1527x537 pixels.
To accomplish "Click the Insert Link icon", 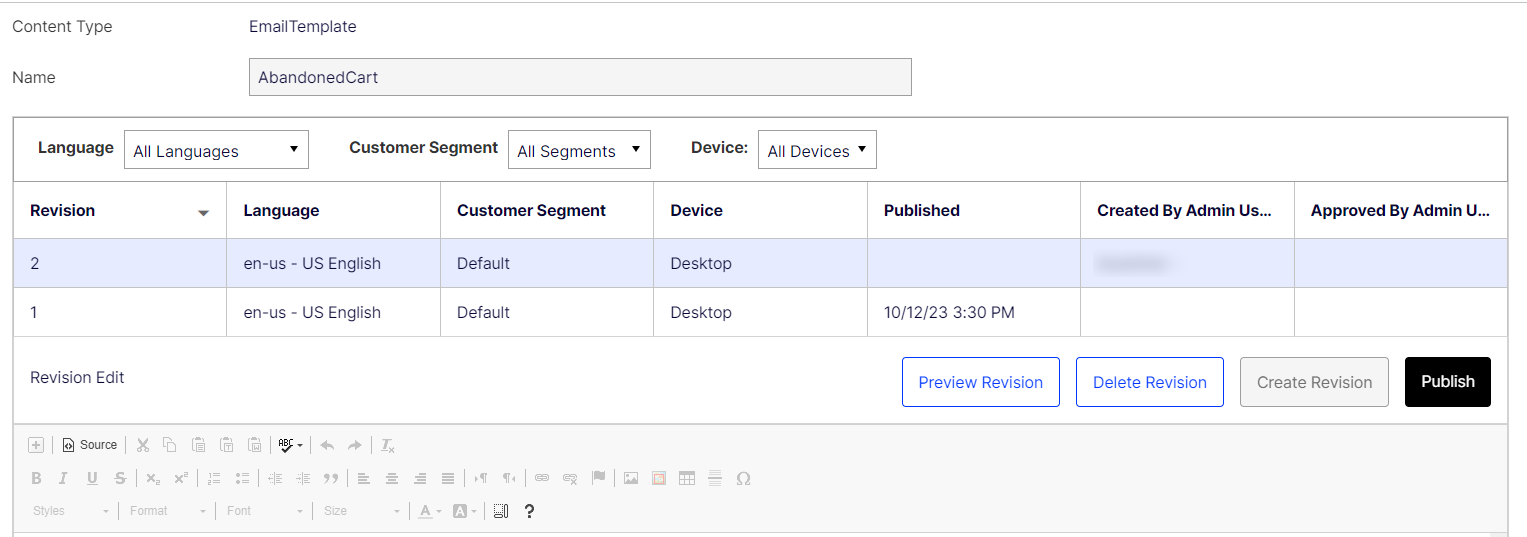I will [x=542, y=478].
